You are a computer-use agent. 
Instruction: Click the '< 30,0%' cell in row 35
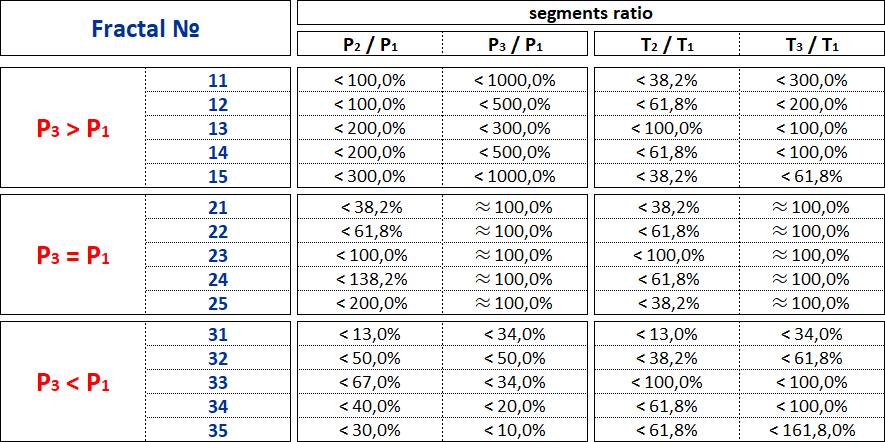click(x=370, y=430)
